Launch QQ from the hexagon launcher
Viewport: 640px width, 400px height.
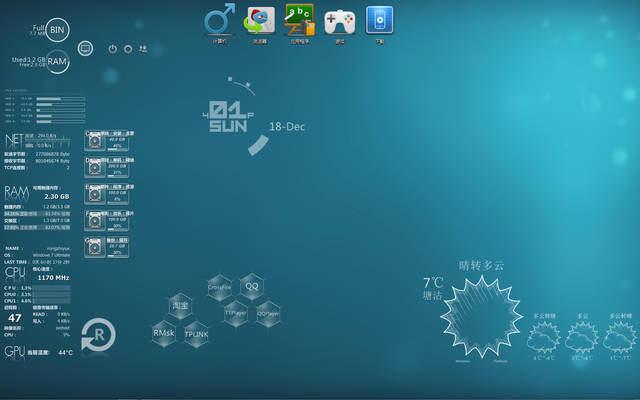(x=251, y=287)
